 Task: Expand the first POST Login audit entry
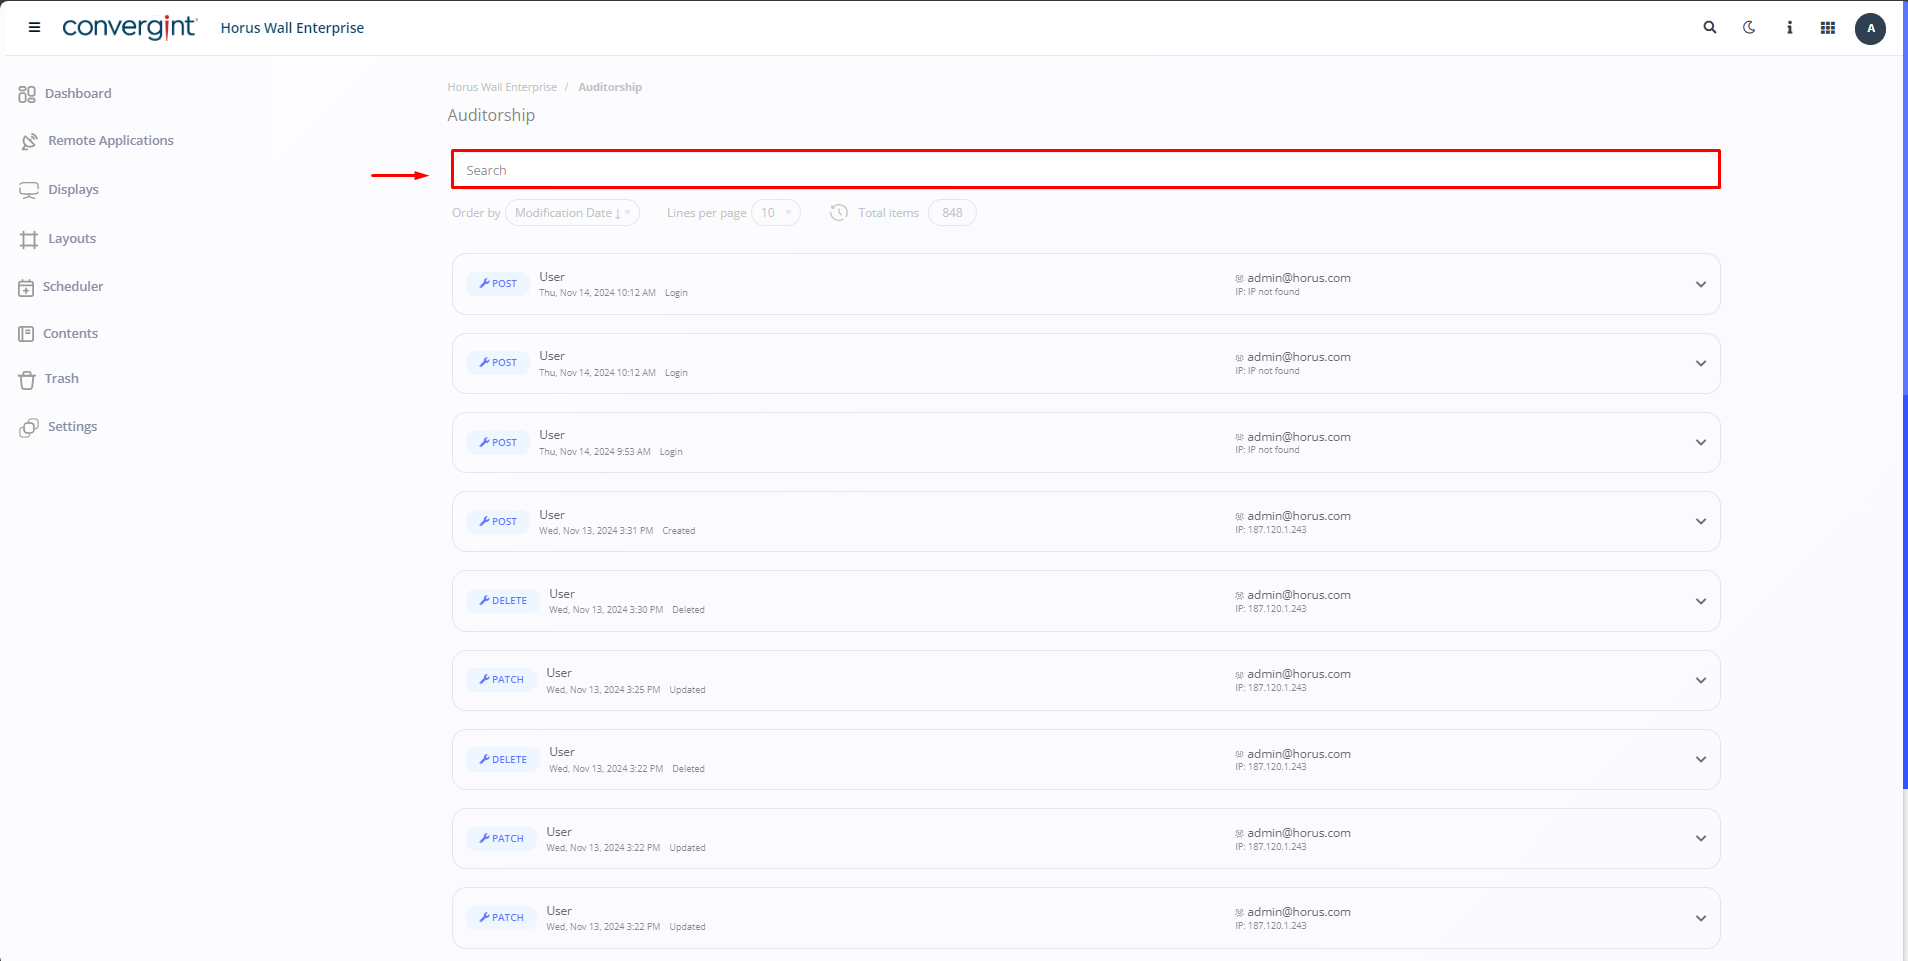point(1700,285)
